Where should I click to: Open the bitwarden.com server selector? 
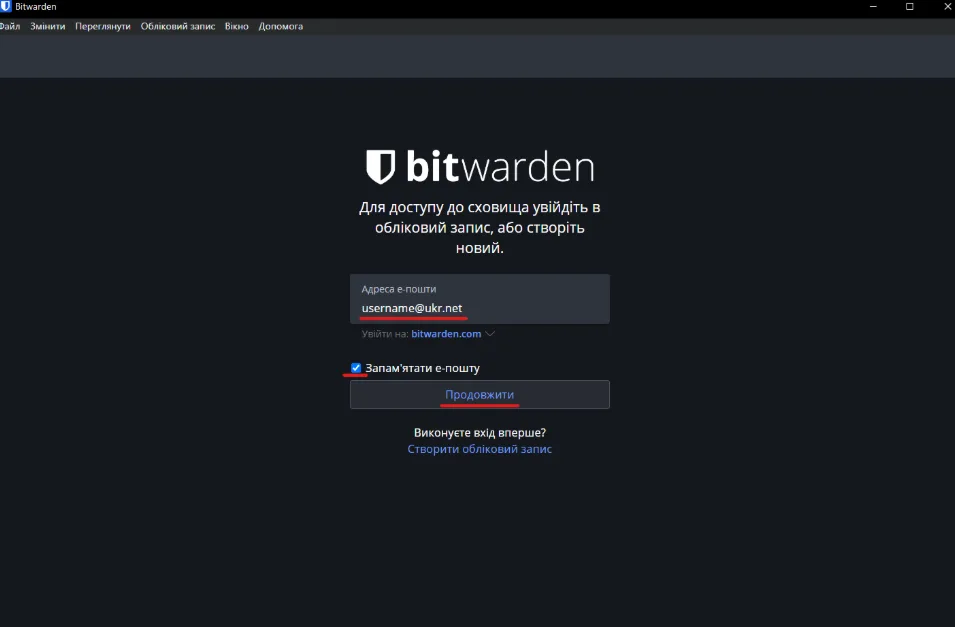[446, 334]
